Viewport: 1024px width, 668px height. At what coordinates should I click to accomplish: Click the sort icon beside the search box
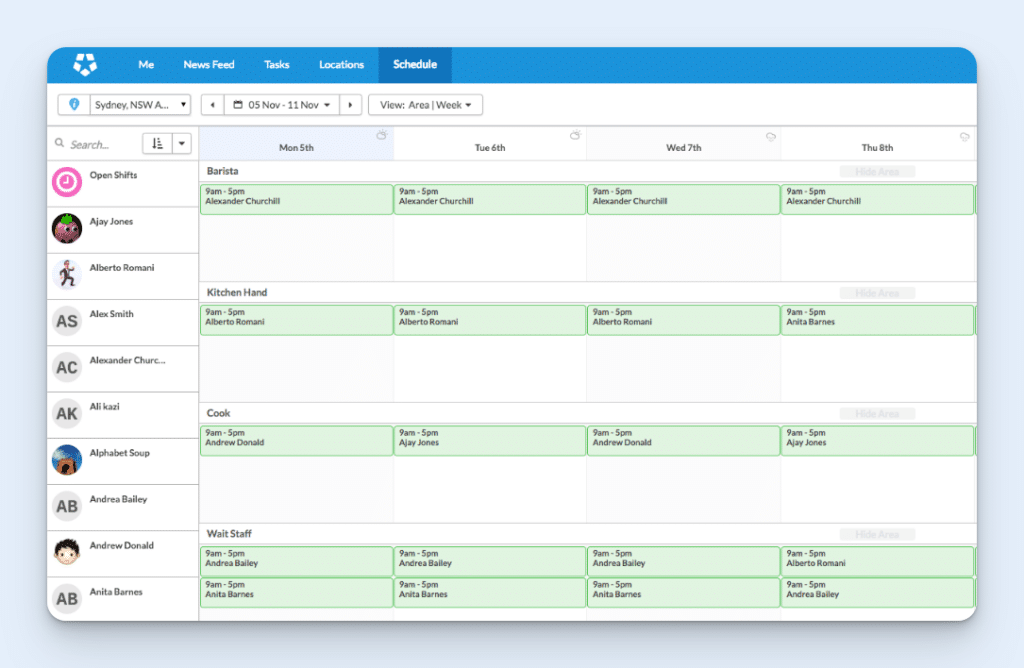pos(160,143)
